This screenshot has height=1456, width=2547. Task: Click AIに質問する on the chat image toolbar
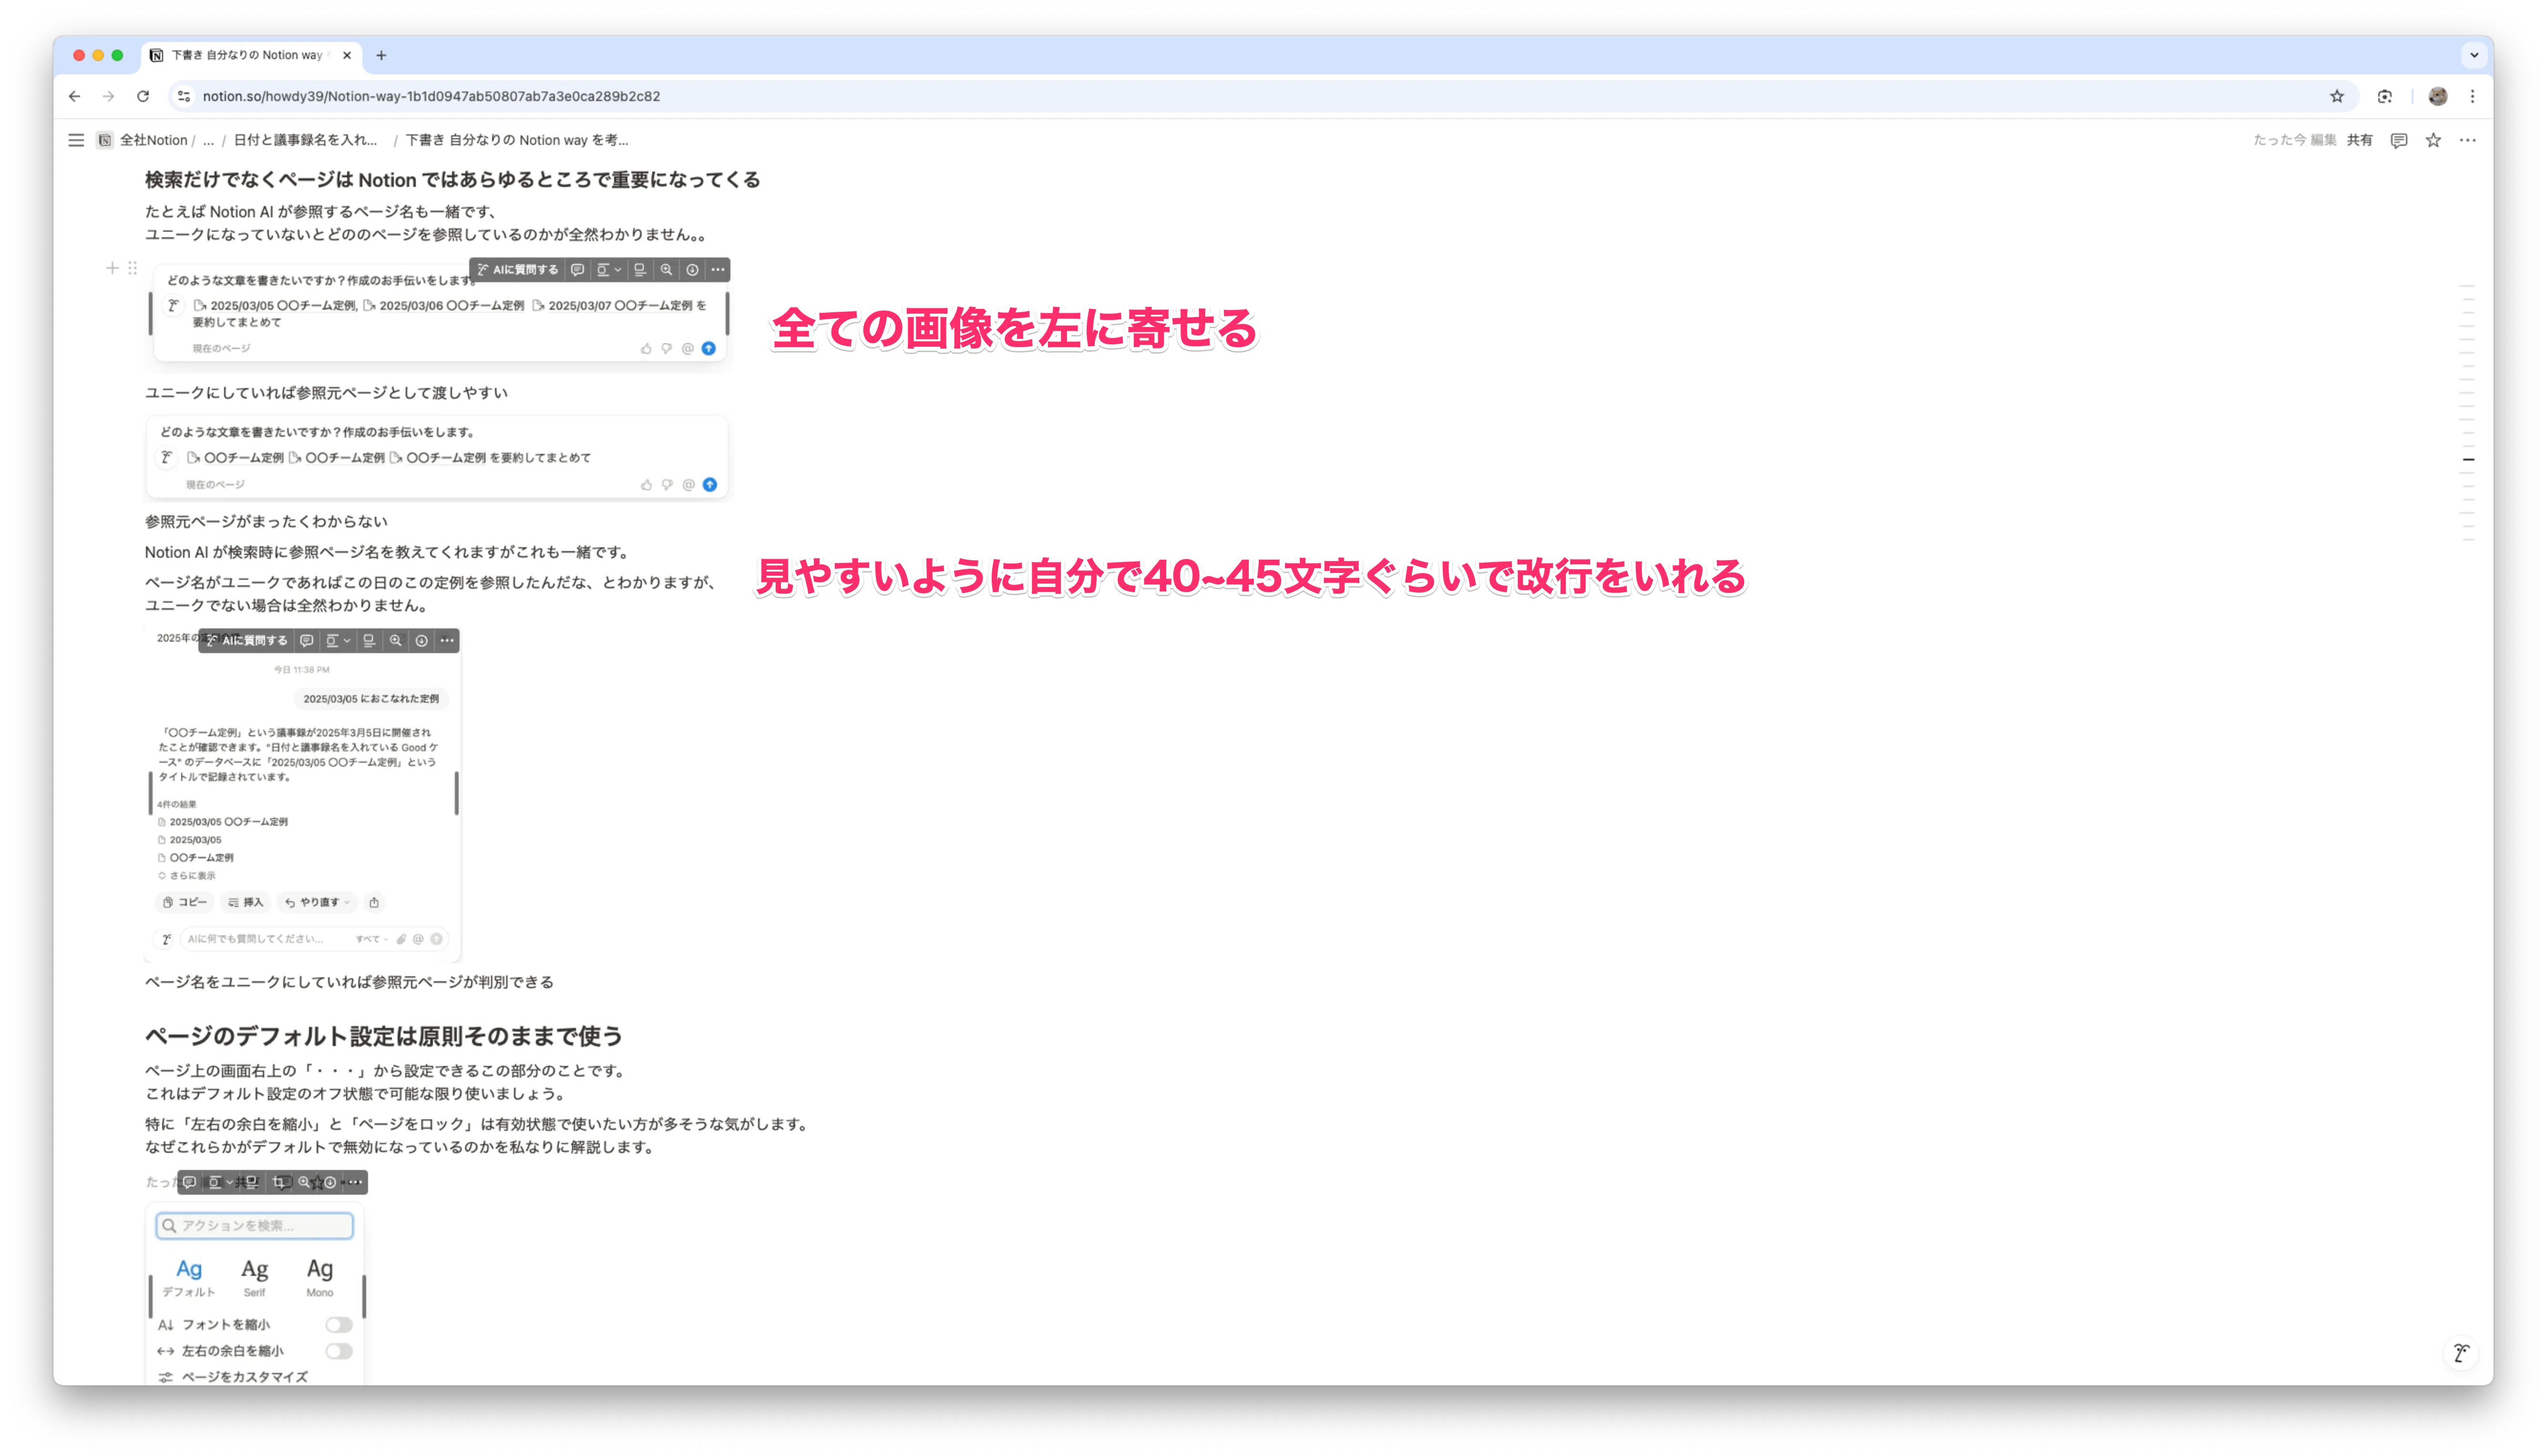tap(246, 640)
